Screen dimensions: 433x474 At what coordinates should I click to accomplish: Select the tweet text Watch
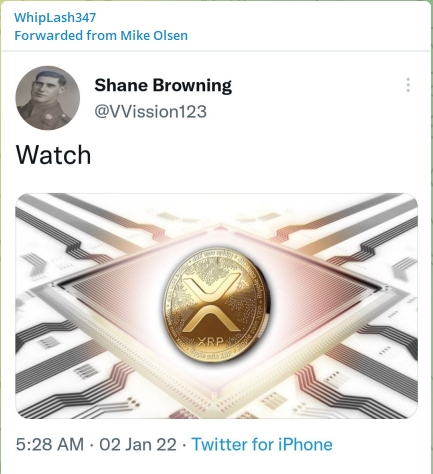point(53,155)
